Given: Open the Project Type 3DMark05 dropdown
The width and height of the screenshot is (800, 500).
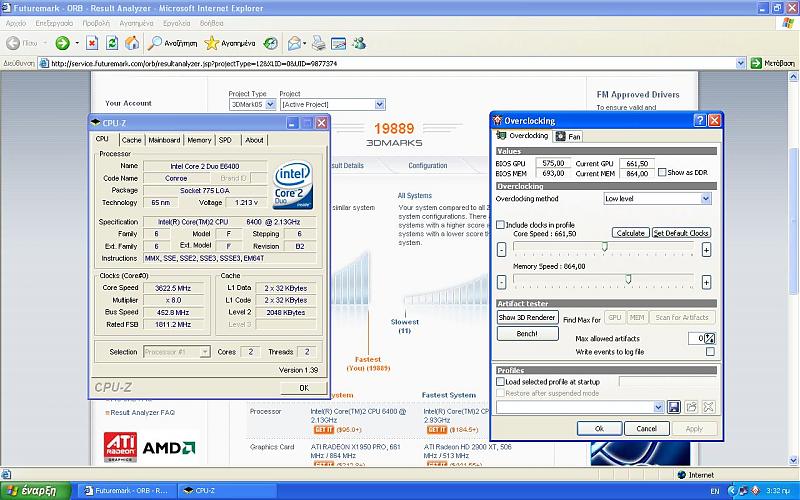Looking at the screenshot, I should click(x=270, y=104).
